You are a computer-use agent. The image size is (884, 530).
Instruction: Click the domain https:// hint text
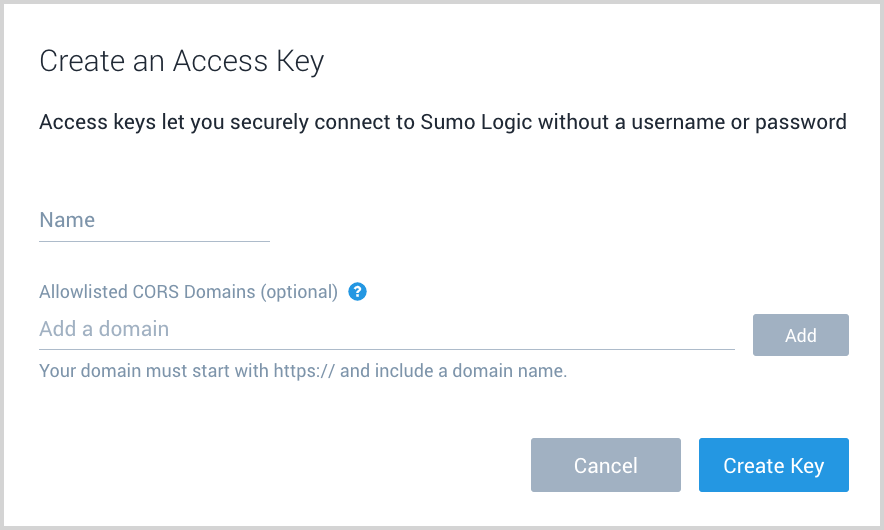[303, 371]
